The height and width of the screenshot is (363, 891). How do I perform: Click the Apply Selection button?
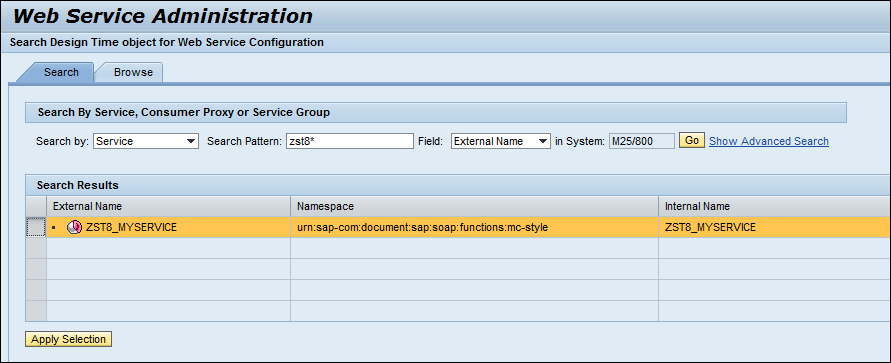[69, 339]
